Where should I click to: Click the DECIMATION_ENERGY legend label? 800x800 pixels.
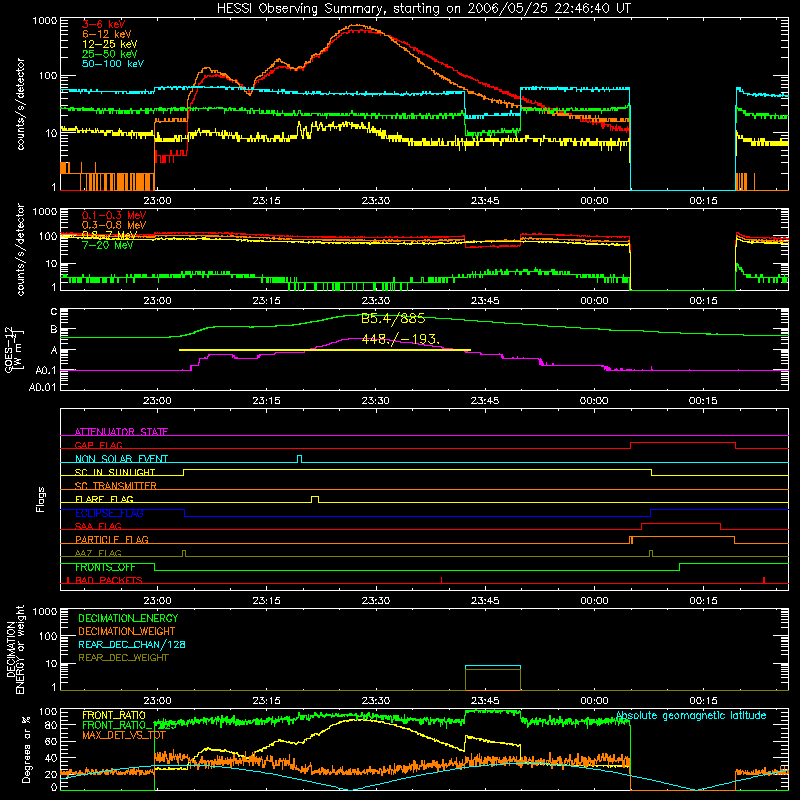pos(128,618)
